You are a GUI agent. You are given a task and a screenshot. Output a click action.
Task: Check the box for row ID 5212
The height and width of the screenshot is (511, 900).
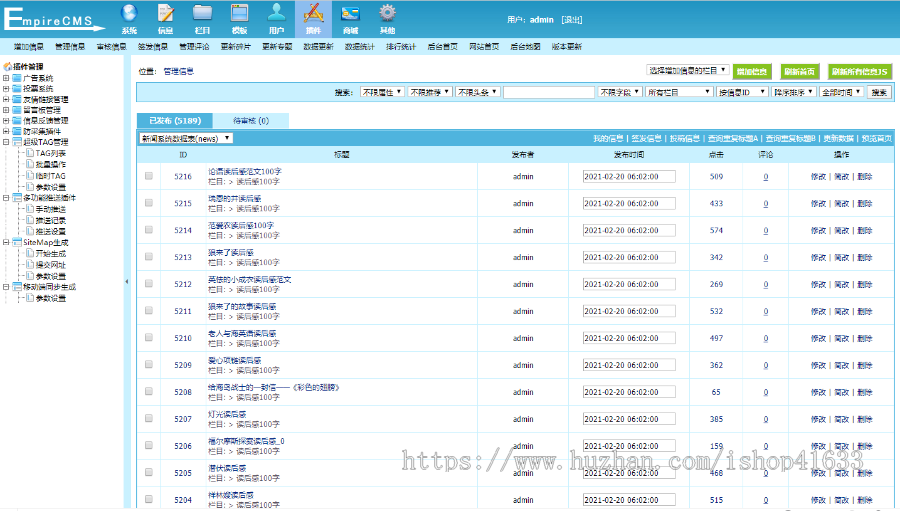pos(149,284)
